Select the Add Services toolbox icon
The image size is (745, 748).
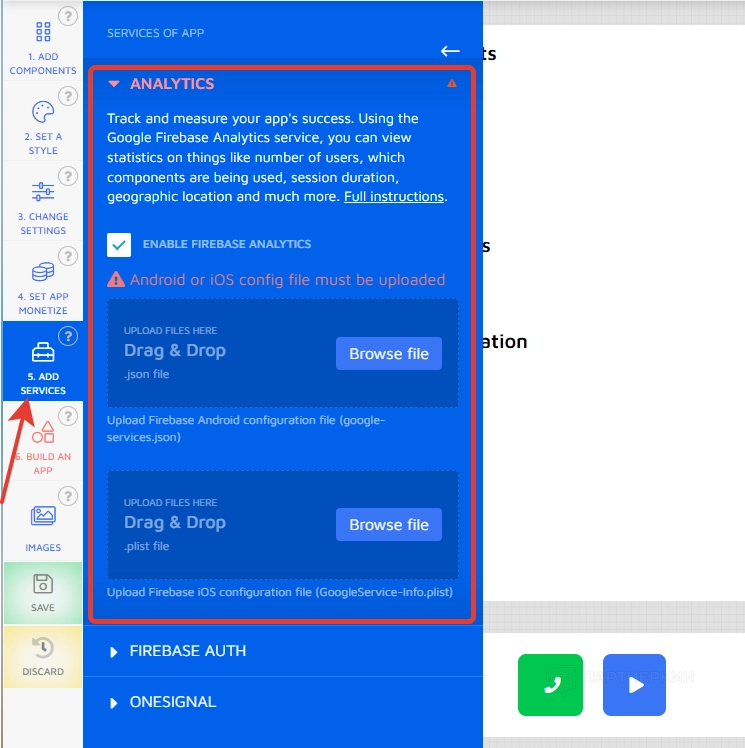tap(43, 352)
